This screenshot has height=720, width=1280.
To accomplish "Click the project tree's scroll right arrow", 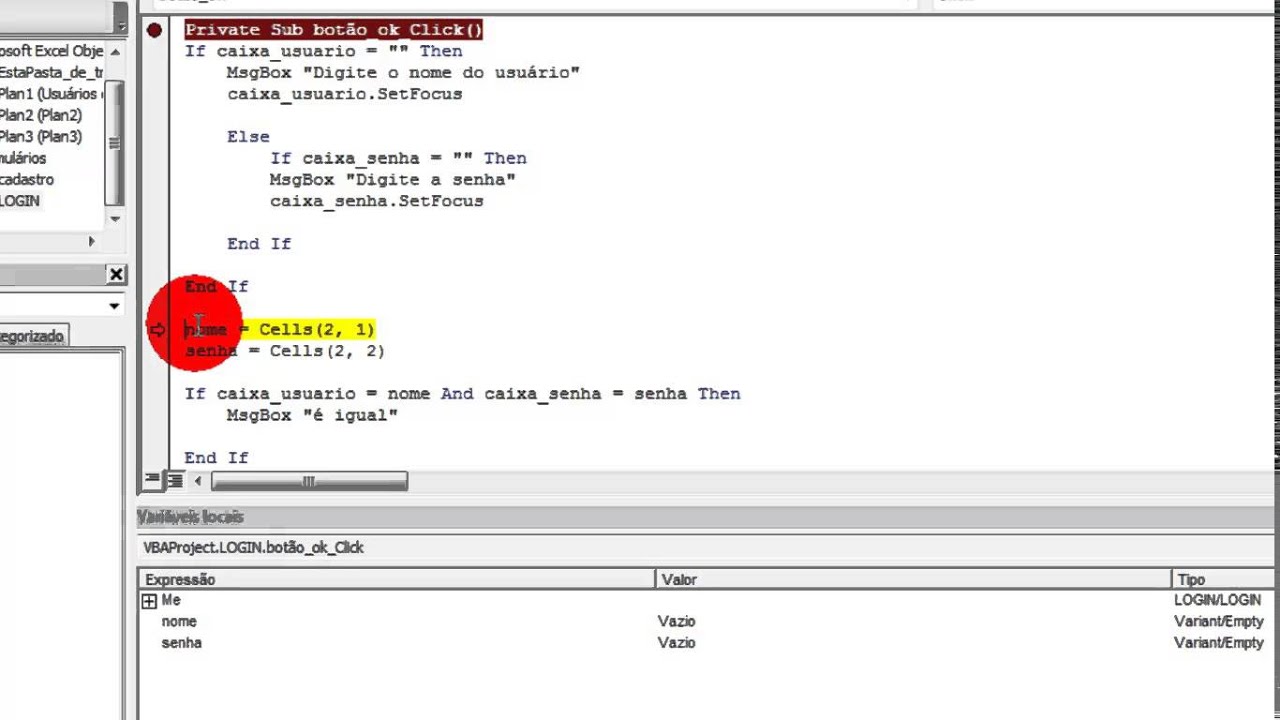I will (92, 242).
